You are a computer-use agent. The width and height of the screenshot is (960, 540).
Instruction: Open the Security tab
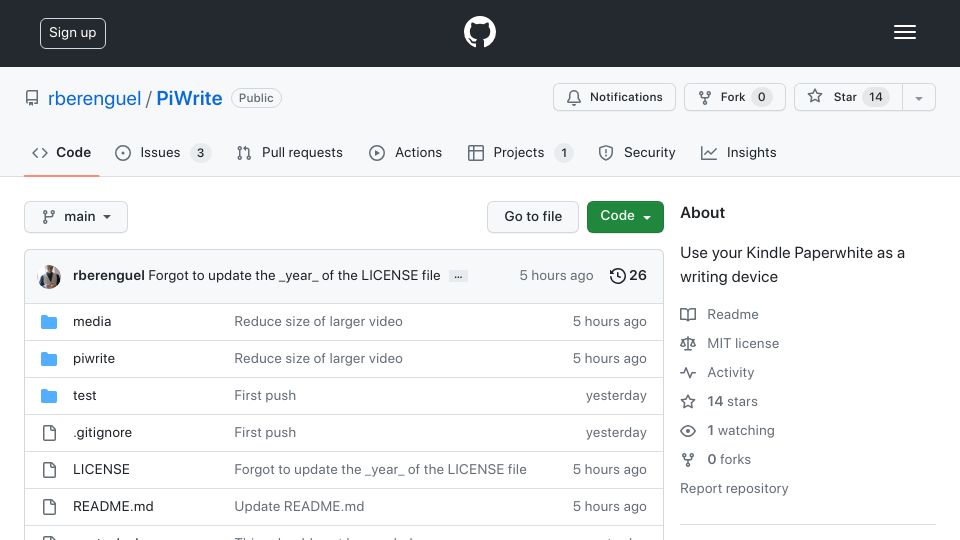[637, 152]
